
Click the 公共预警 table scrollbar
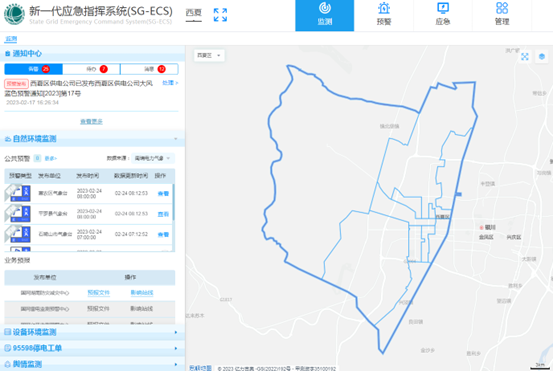pos(174,202)
